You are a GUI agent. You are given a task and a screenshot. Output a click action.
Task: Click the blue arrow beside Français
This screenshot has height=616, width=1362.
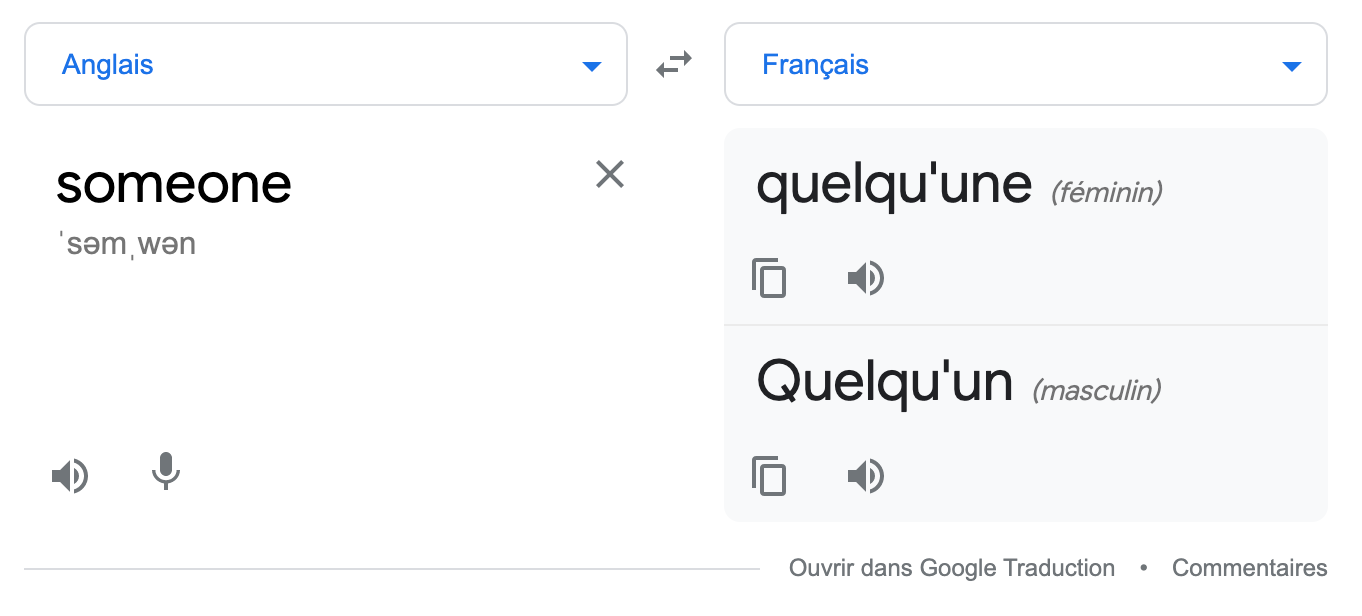[1292, 67]
